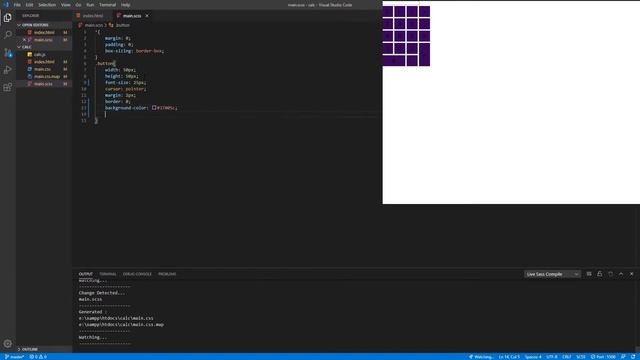Close the bottom panel
This screenshot has width=640, height=360.
pos(631,274)
